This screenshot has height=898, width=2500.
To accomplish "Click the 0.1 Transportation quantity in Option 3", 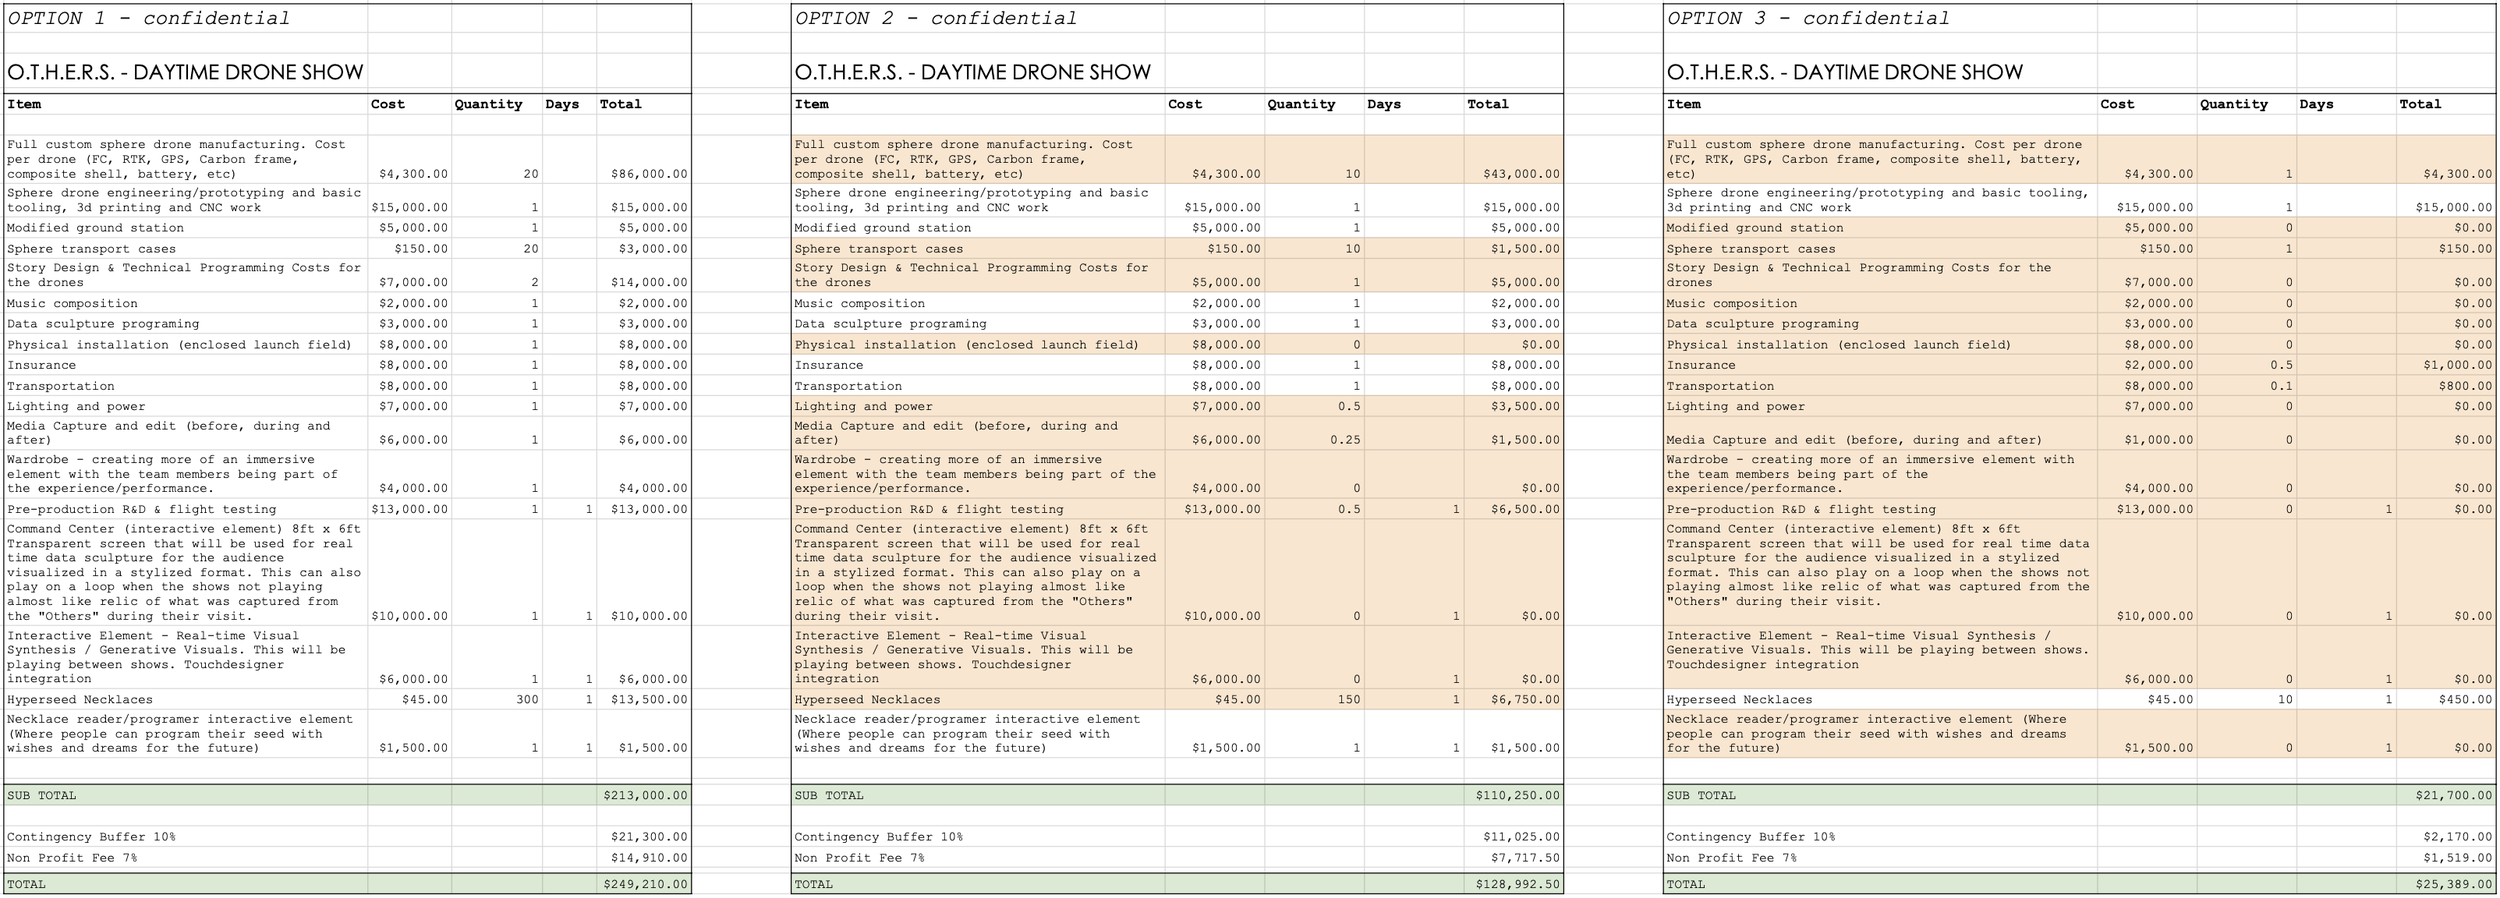I will (2282, 386).
